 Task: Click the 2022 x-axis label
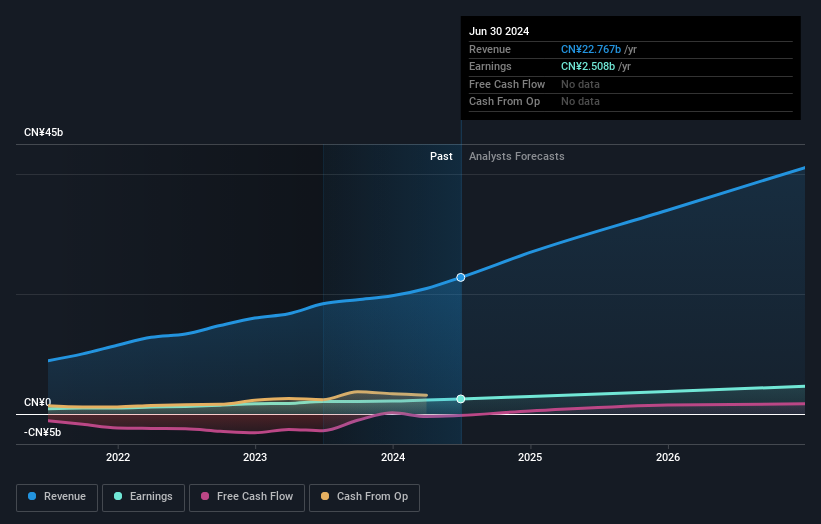coord(118,458)
